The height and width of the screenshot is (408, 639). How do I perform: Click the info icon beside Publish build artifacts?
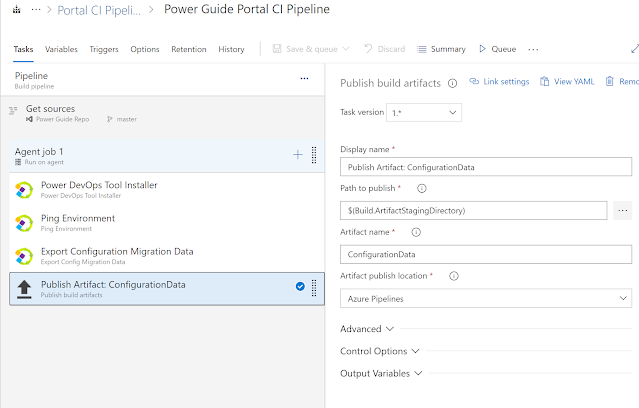452,83
